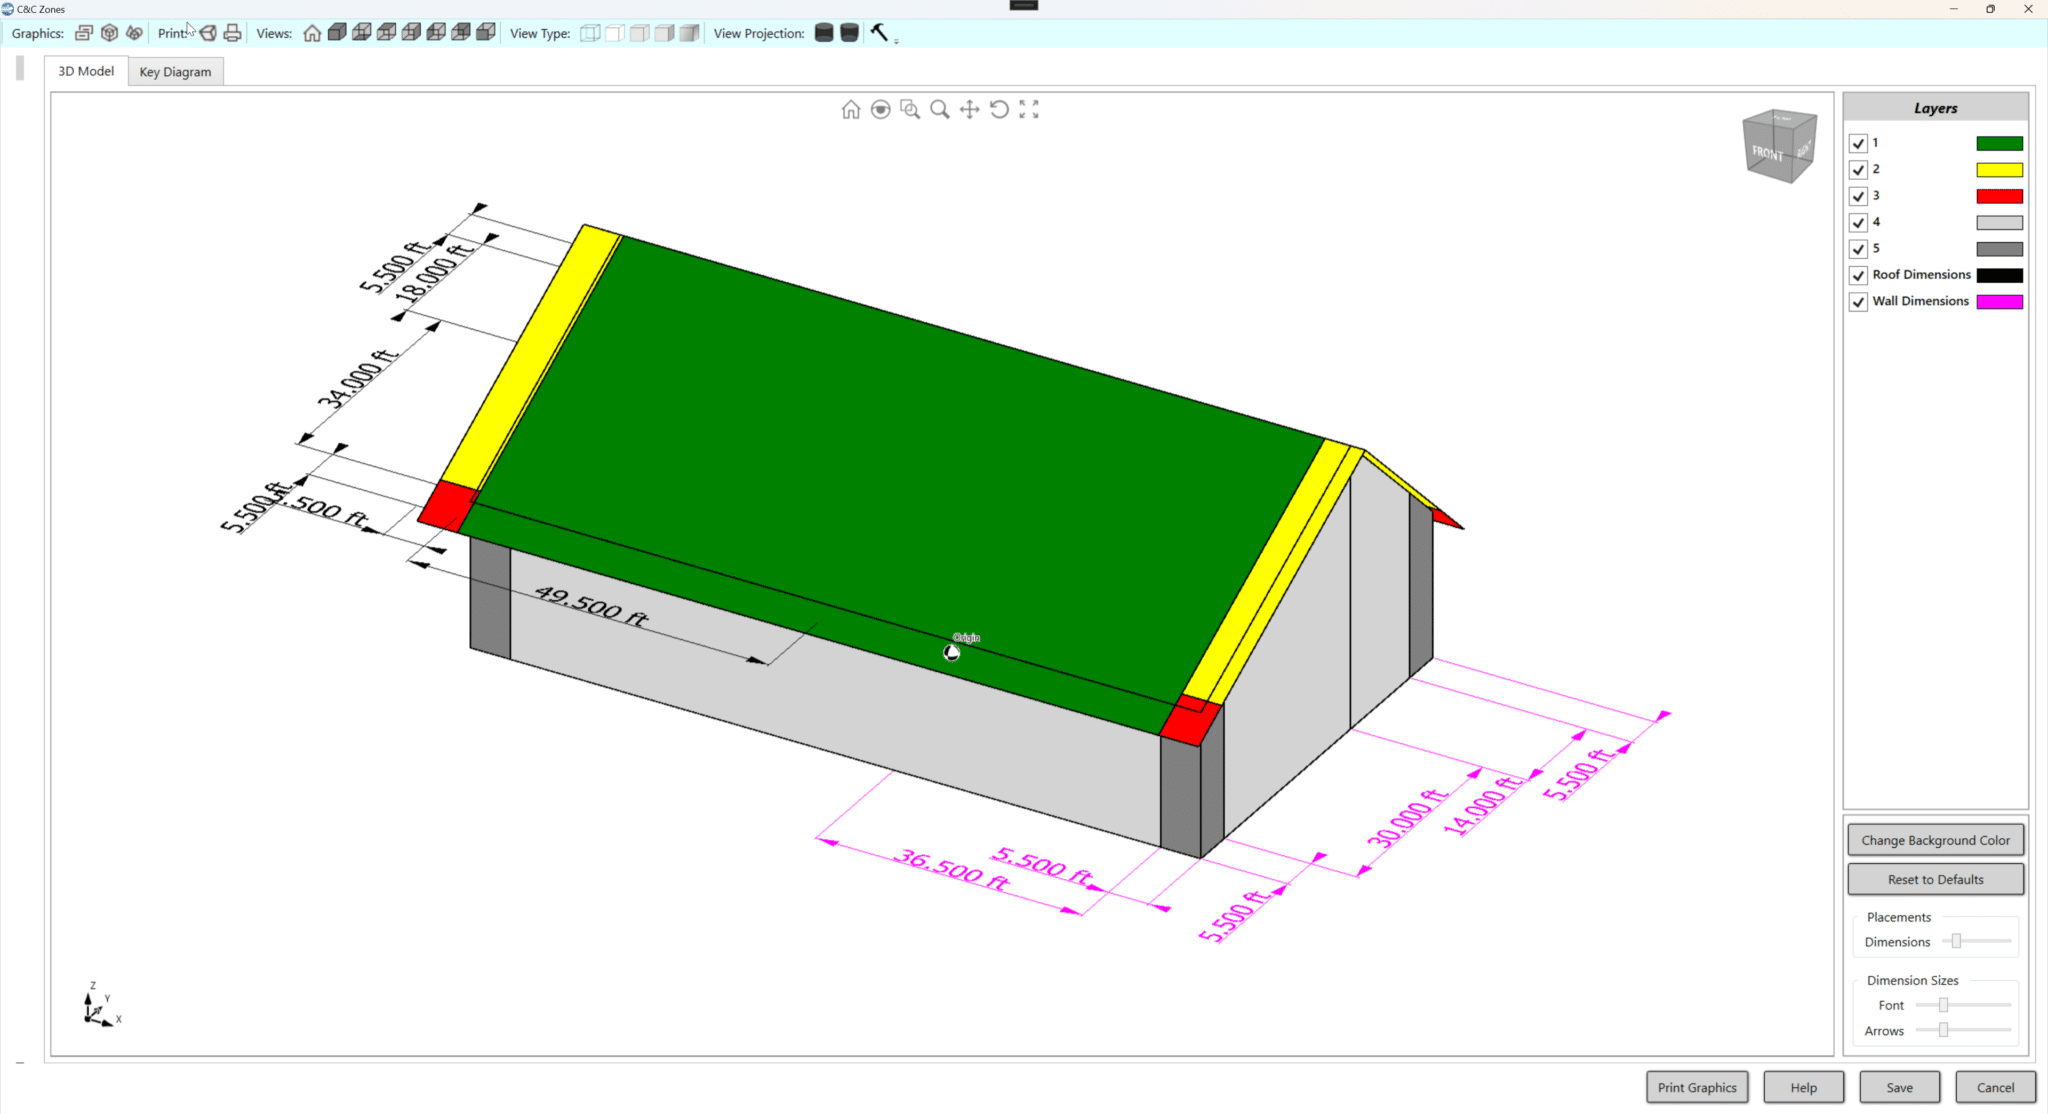Viewport: 2048px width, 1114px height.
Task: Select the isometric Home view in Views toolbar
Action: point(311,33)
